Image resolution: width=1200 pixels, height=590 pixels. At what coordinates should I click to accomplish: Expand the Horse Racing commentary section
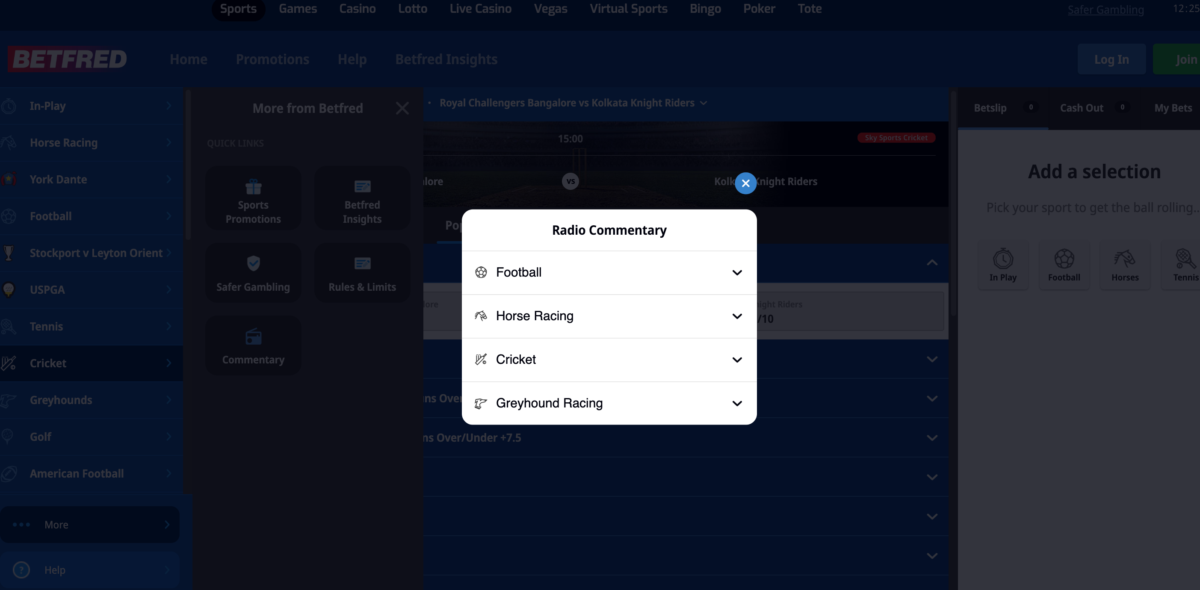[609, 316]
